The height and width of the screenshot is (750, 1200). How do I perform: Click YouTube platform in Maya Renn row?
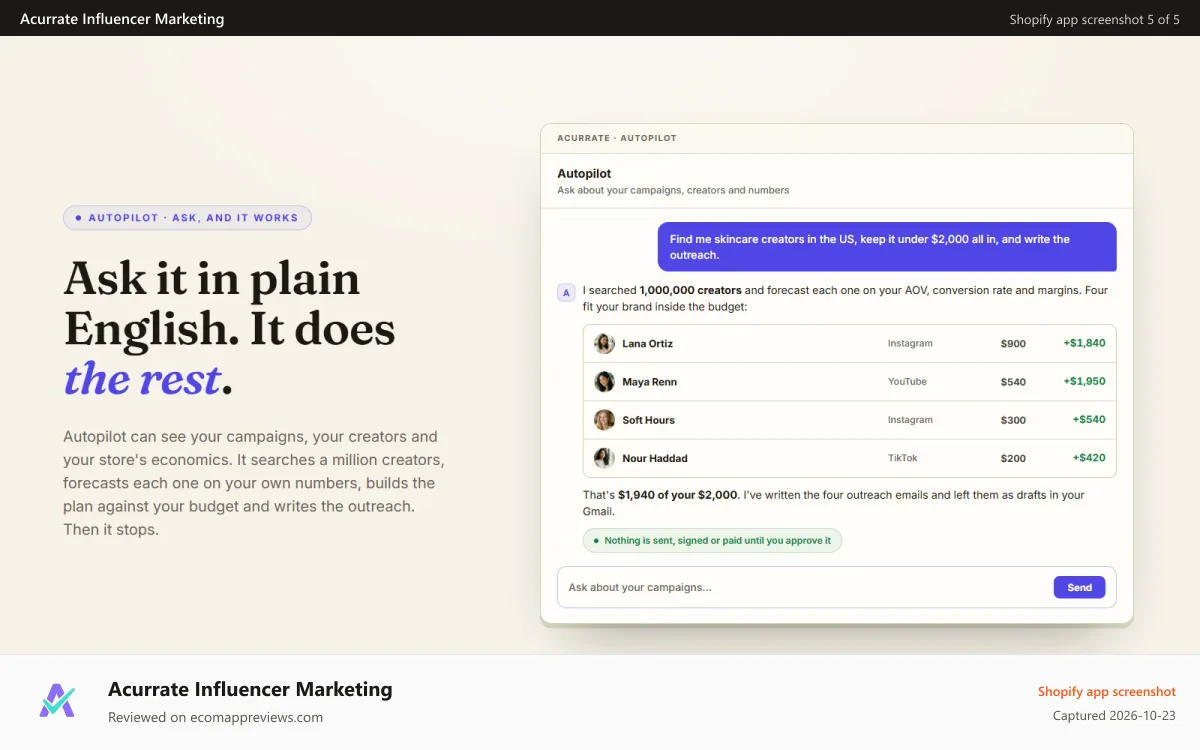[x=907, y=381]
